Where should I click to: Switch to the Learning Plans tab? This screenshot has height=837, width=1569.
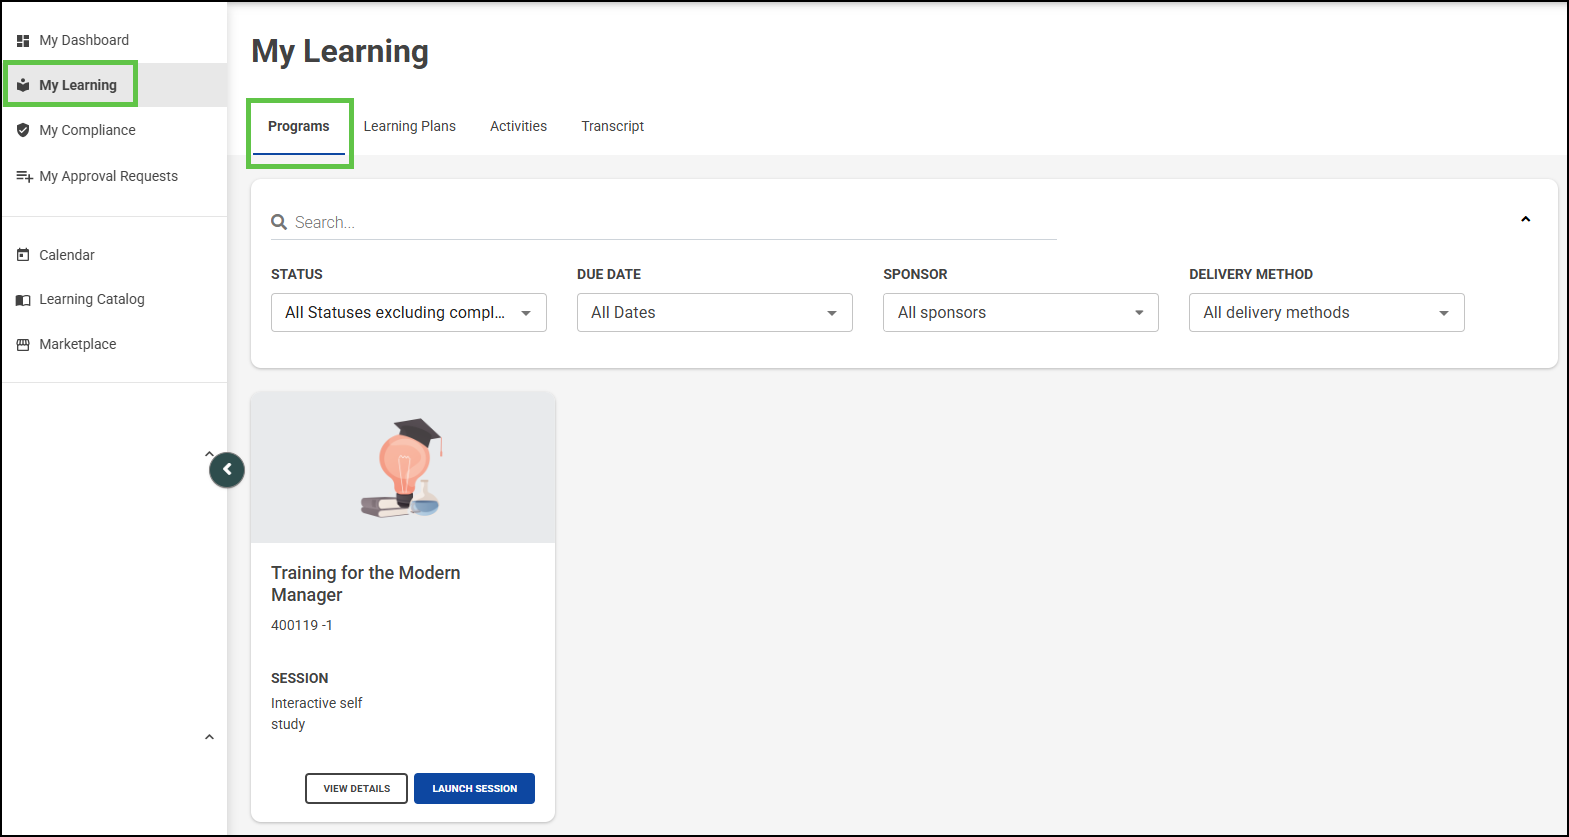click(x=409, y=127)
